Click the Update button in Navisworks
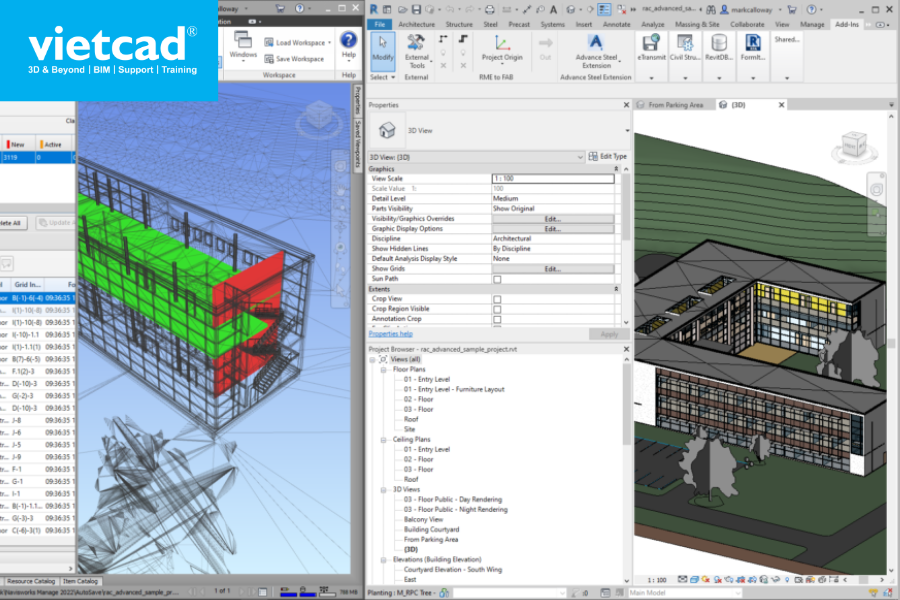Viewport: 900px width, 600px height. point(55,223)
